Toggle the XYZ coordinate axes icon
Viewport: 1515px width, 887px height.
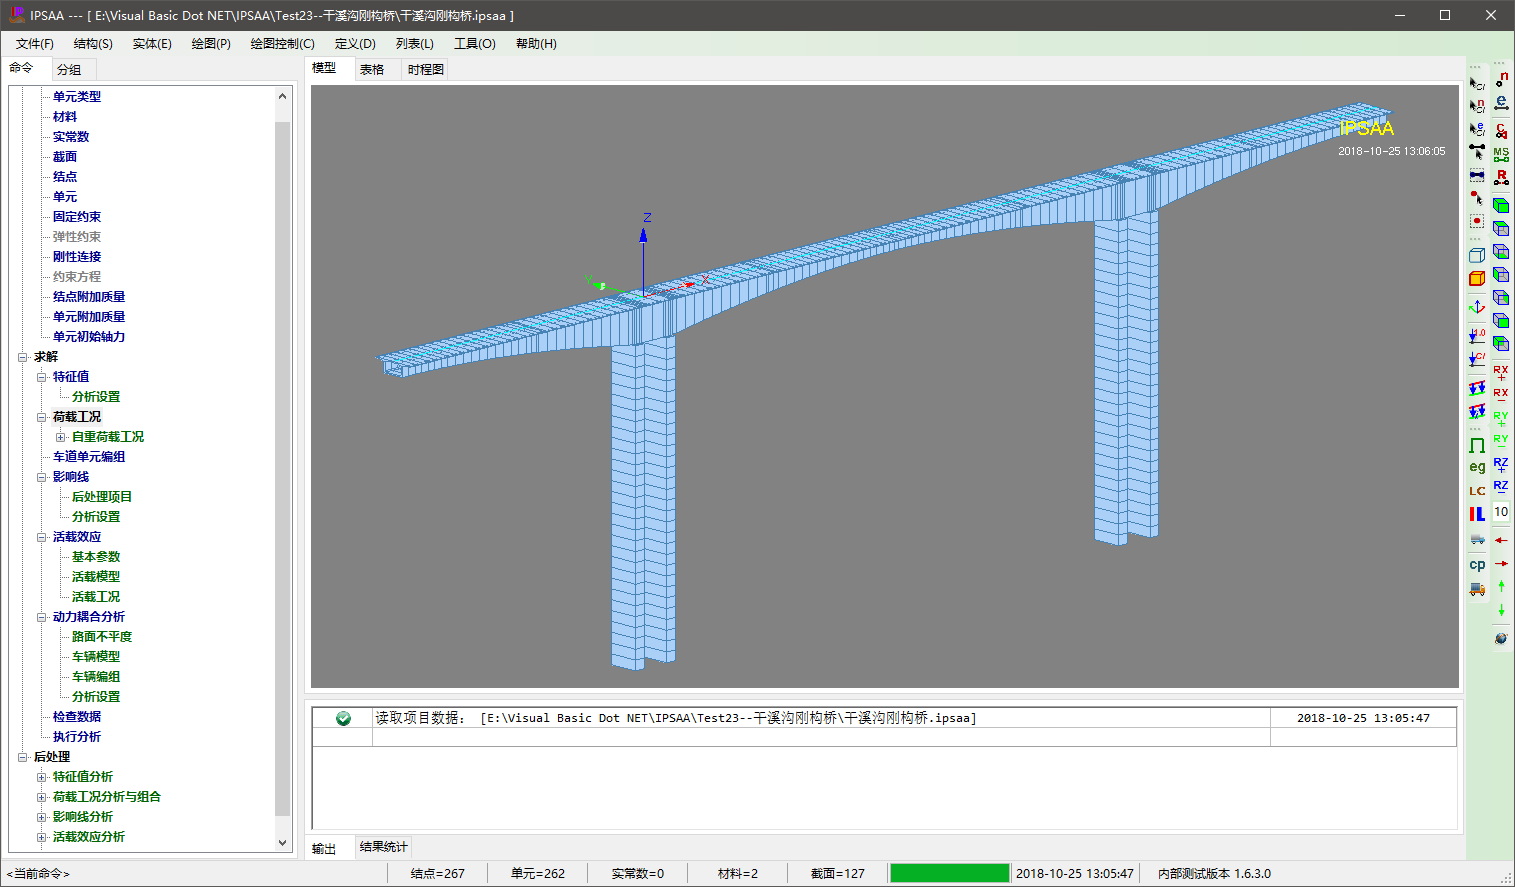tap(1477, 307)
